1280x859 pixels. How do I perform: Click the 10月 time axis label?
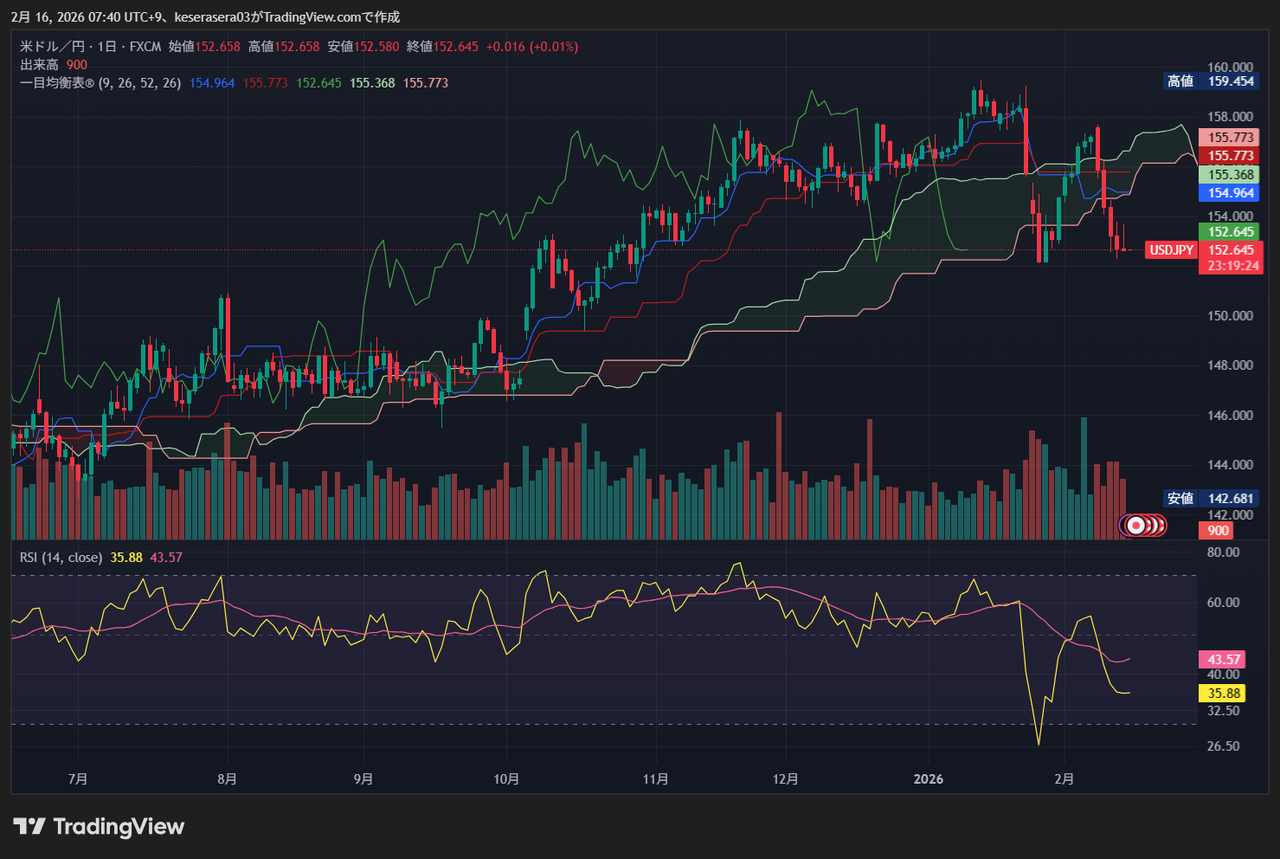(x=507, y=779)
